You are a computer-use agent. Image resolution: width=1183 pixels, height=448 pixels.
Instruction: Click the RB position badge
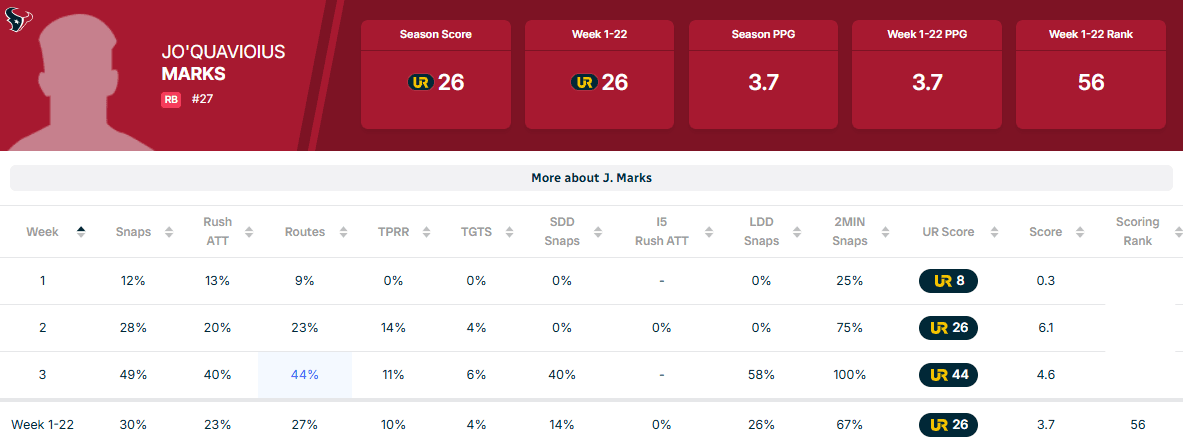pos(171,99)
